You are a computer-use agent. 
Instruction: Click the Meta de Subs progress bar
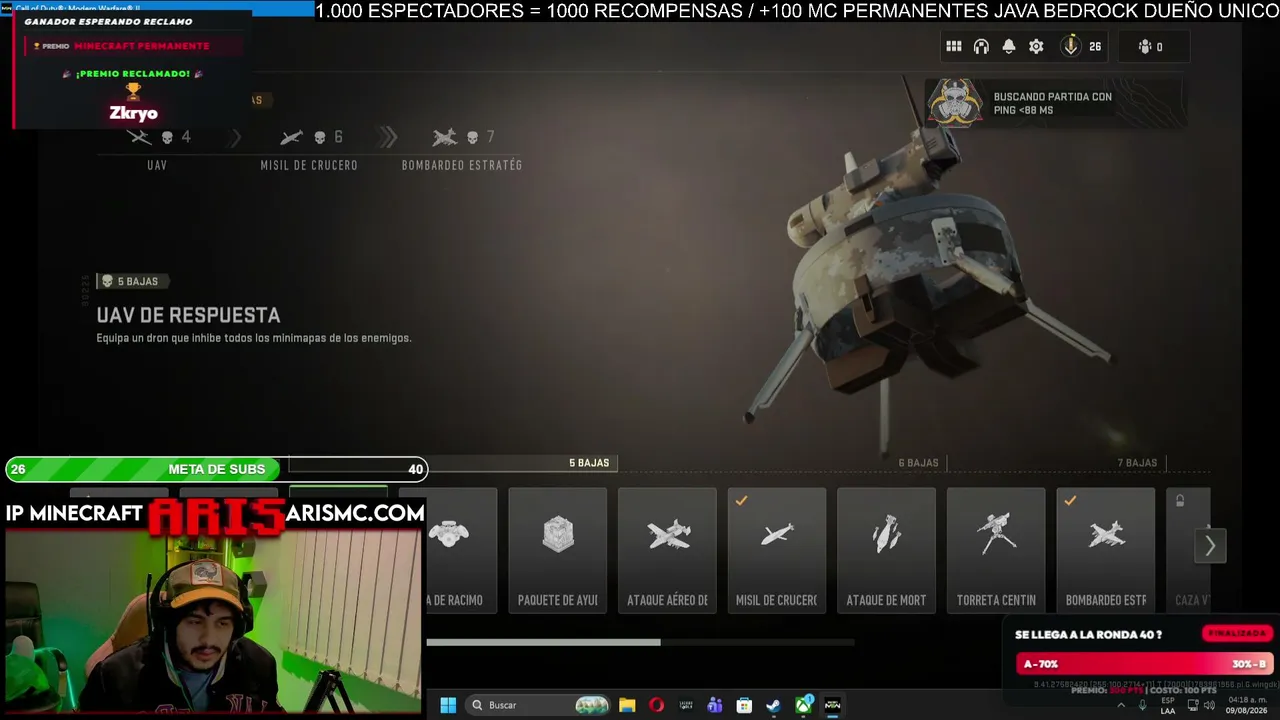[216, 469]
